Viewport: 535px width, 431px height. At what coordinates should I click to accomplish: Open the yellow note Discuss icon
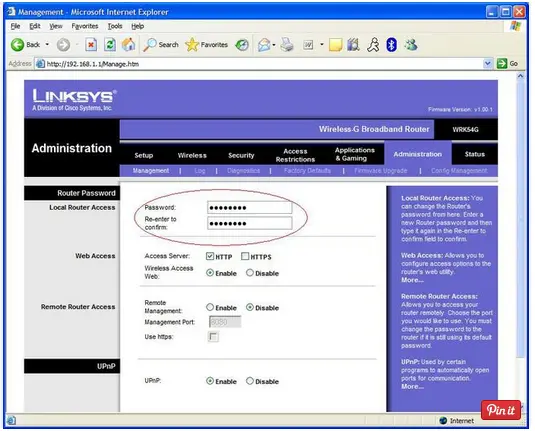tap(335, 45)
